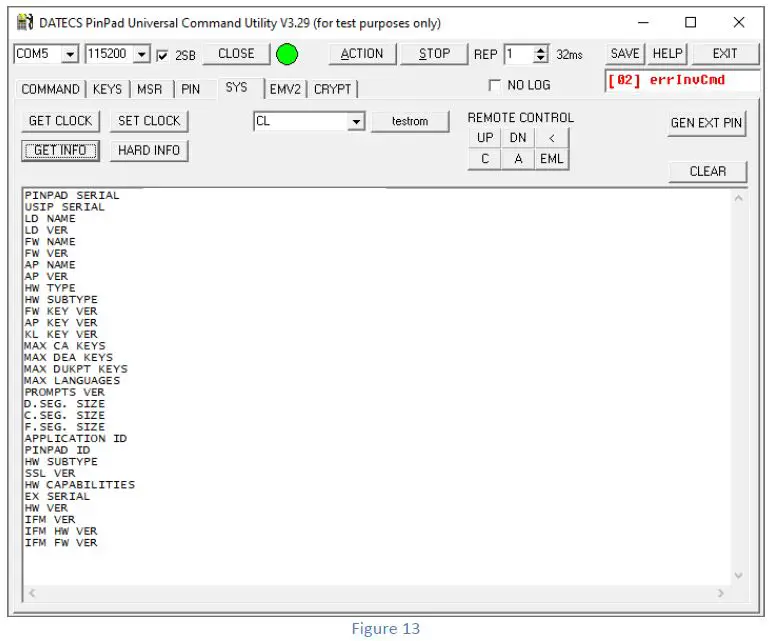Click remote control UP button
Screen dimensions: 769x641
(x=485, y=138)
